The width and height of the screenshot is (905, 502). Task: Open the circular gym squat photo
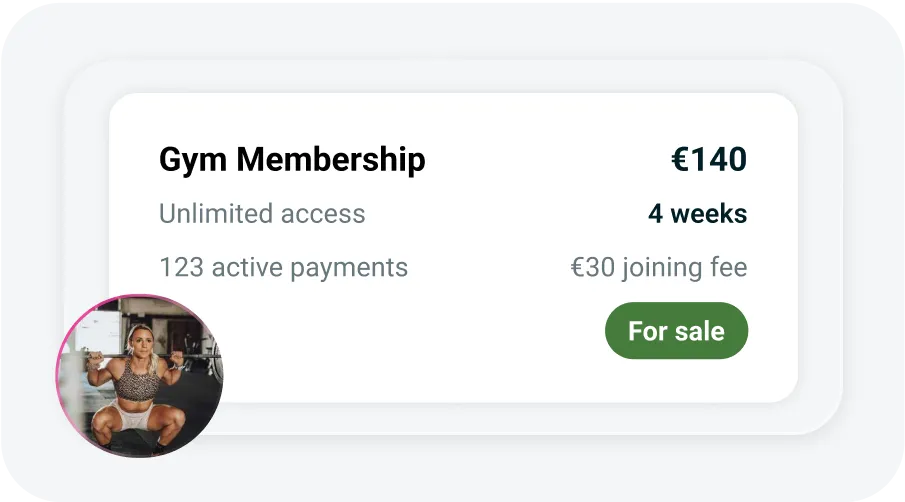click(x=140, y=377)
